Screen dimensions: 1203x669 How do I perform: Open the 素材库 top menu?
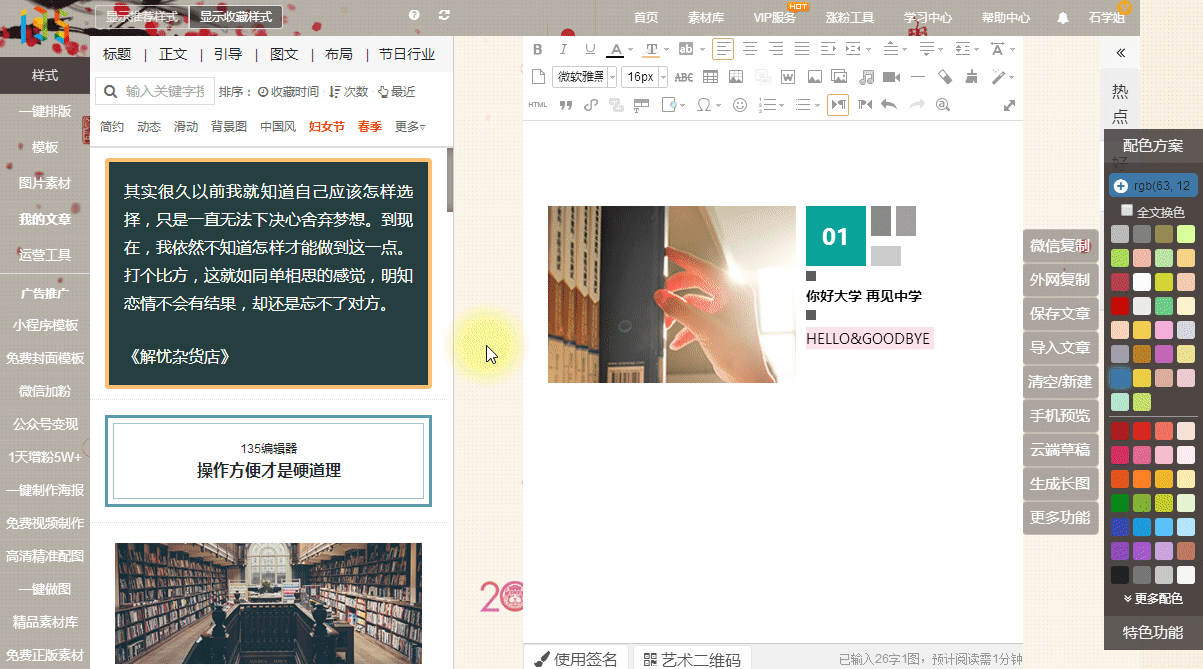click(705, 18)
